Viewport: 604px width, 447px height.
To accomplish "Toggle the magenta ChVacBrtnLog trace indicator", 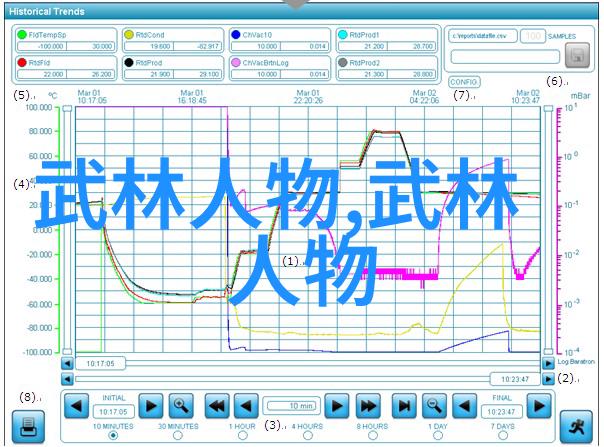I will pyautogui.click(x=236, y=62).
